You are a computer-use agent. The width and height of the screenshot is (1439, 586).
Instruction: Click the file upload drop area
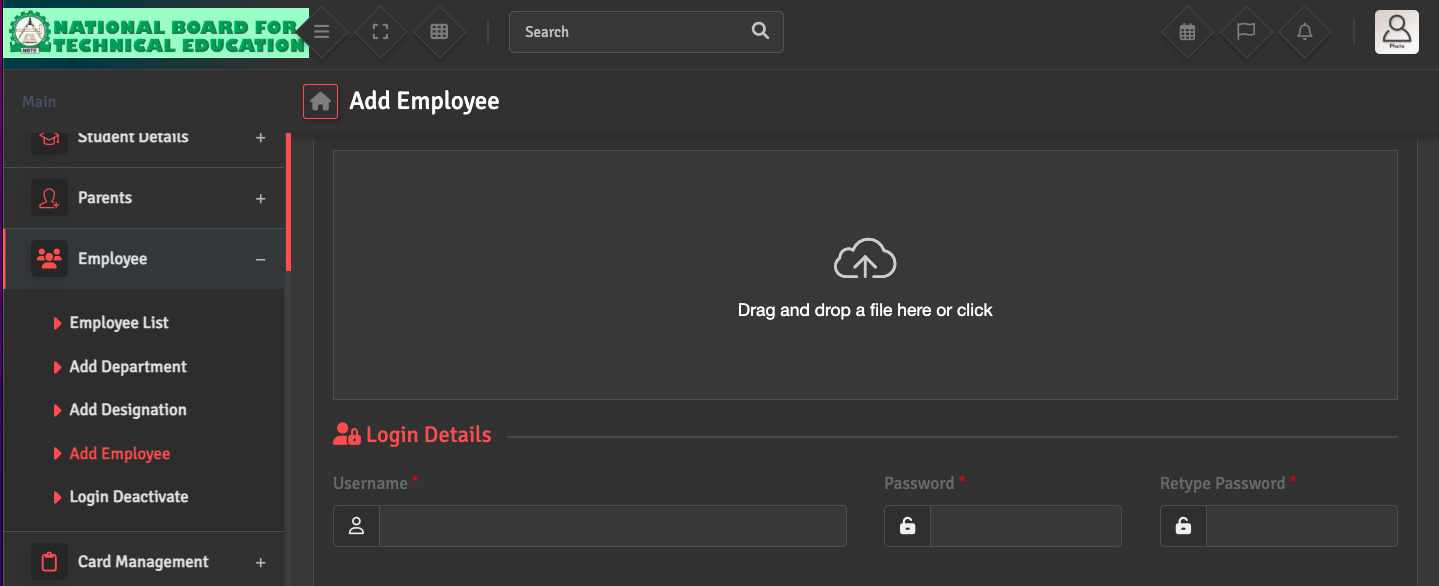(865, 275)
